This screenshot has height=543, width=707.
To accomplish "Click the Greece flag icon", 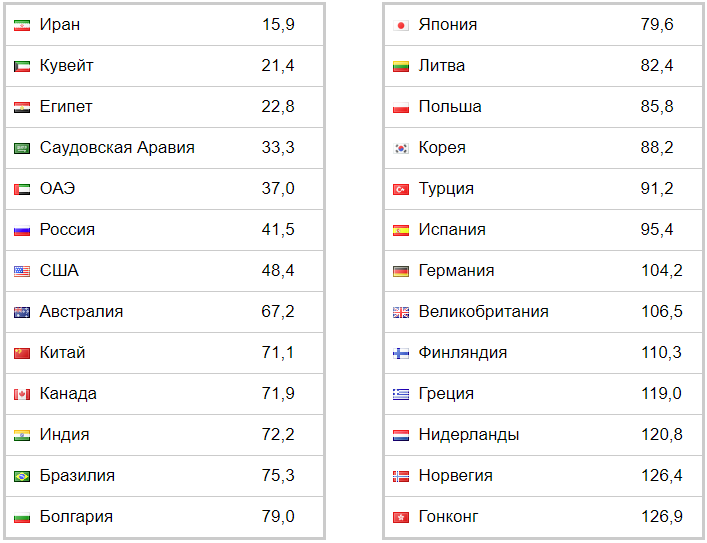I will point(401,394).
